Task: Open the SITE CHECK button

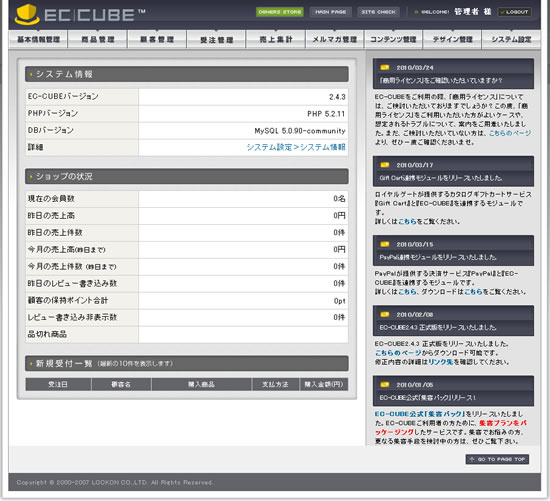Action: 378,12
